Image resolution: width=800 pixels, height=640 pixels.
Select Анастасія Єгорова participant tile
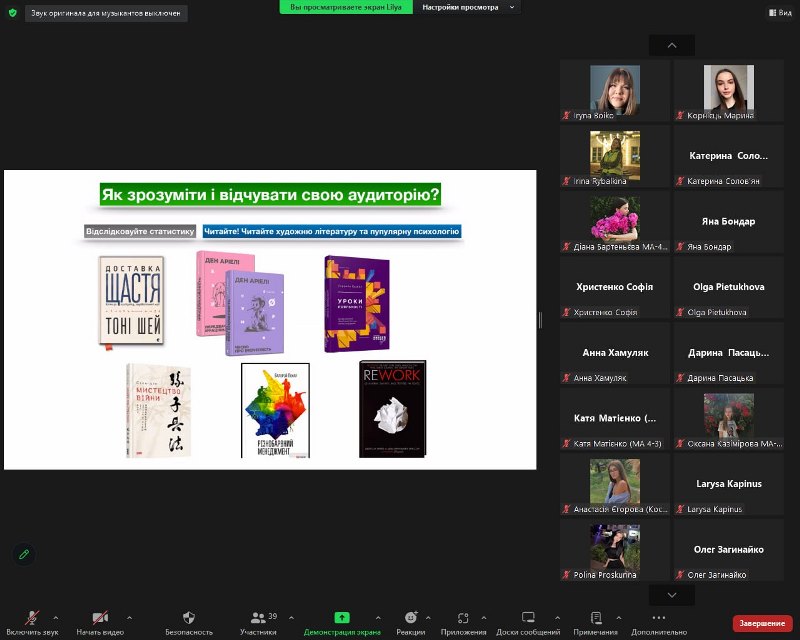pyautogui.click(x=615, y=484)
